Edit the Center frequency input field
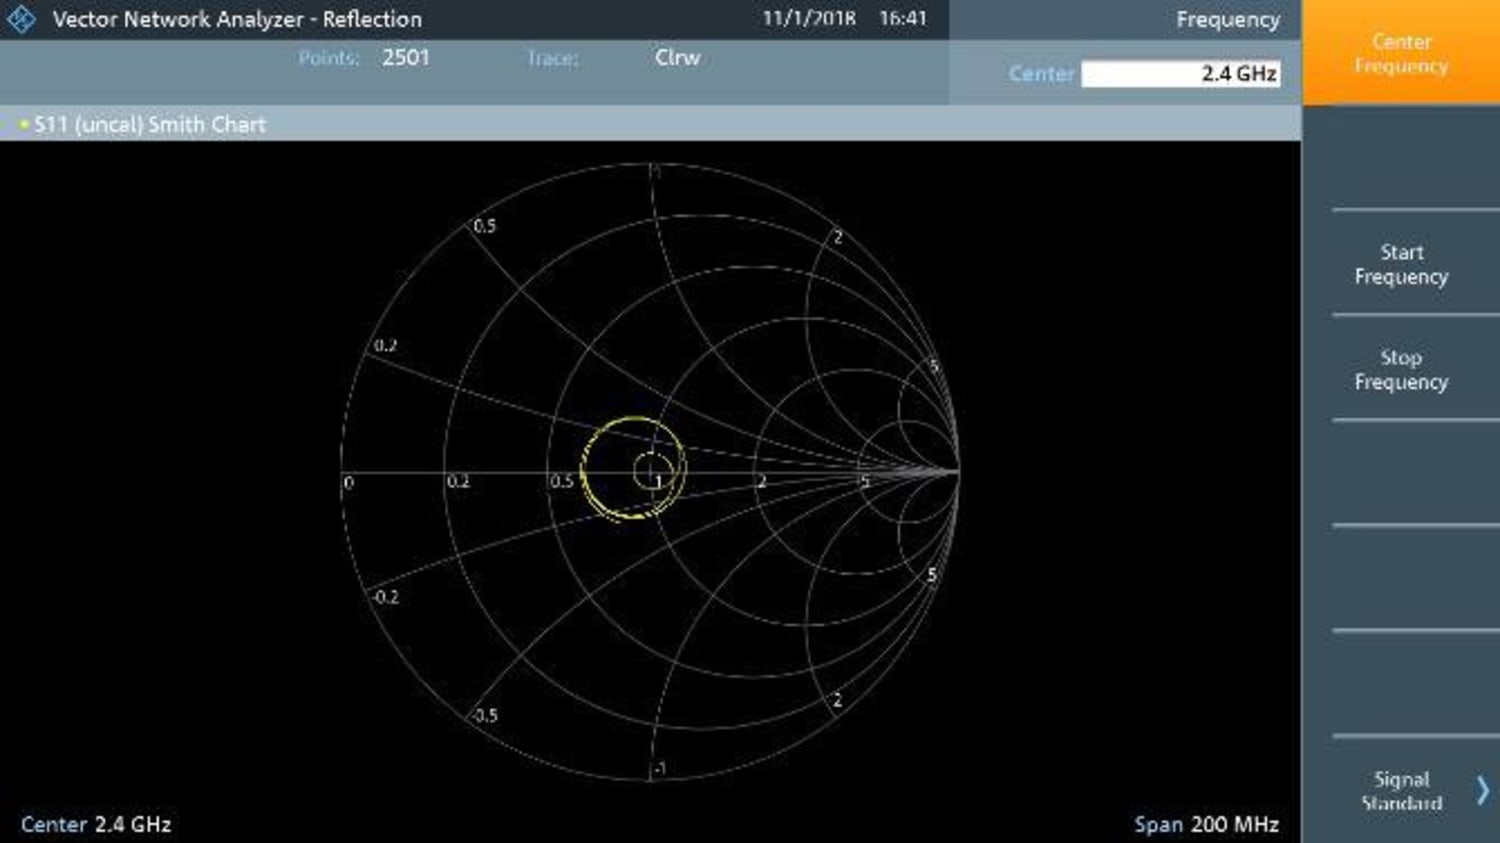This screenshot has width=1500, height=843. click(x=1180, y=72)
